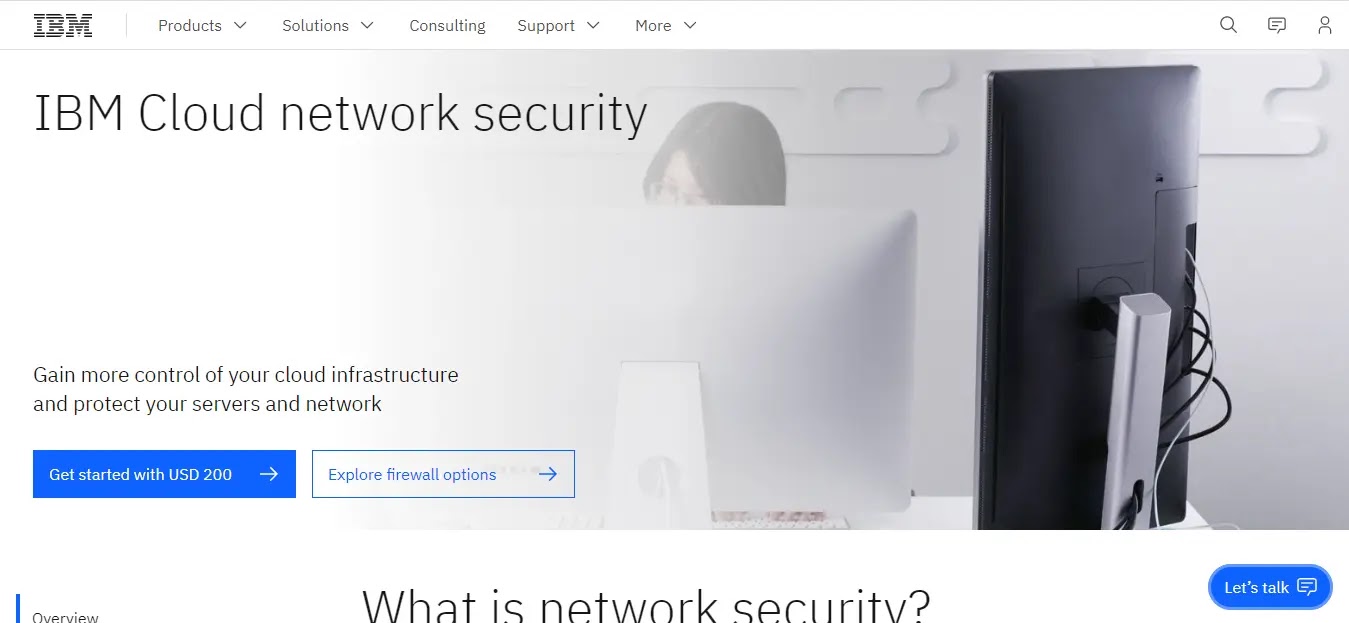Open the Solutions menu label

pos(315,25)
